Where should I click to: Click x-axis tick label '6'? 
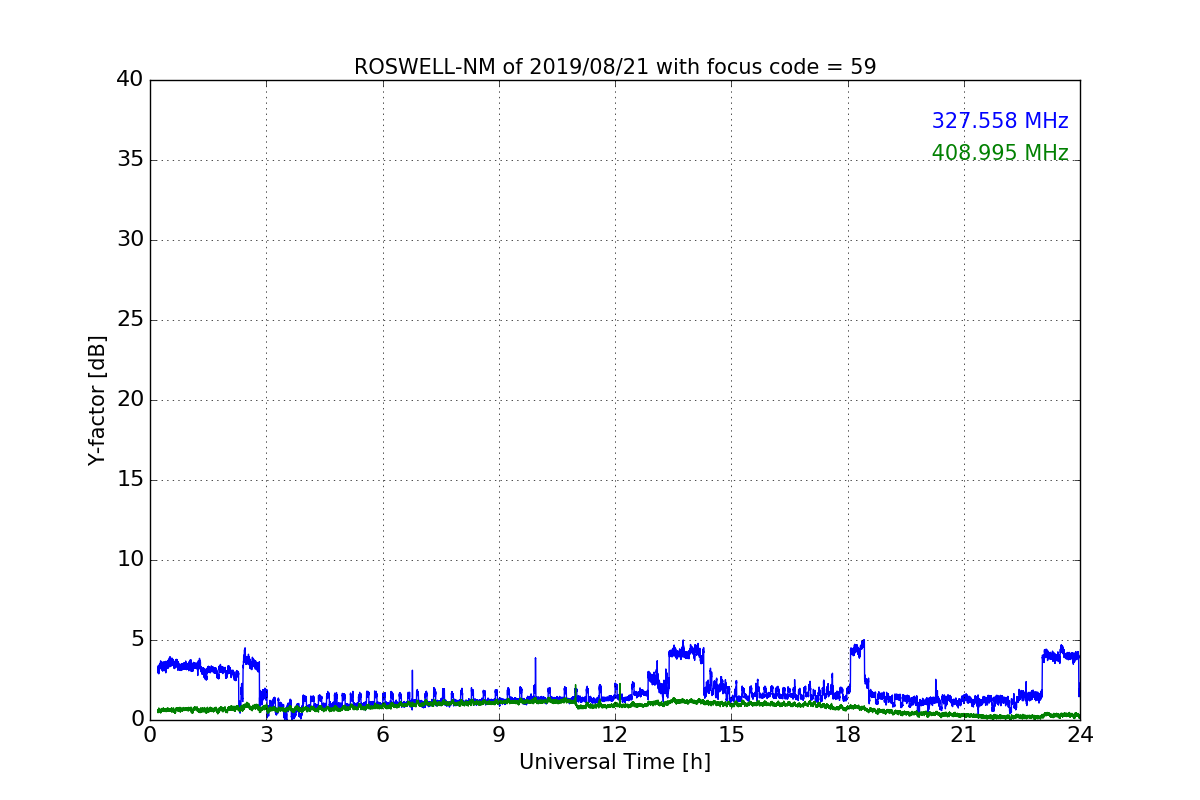[383, 734]
